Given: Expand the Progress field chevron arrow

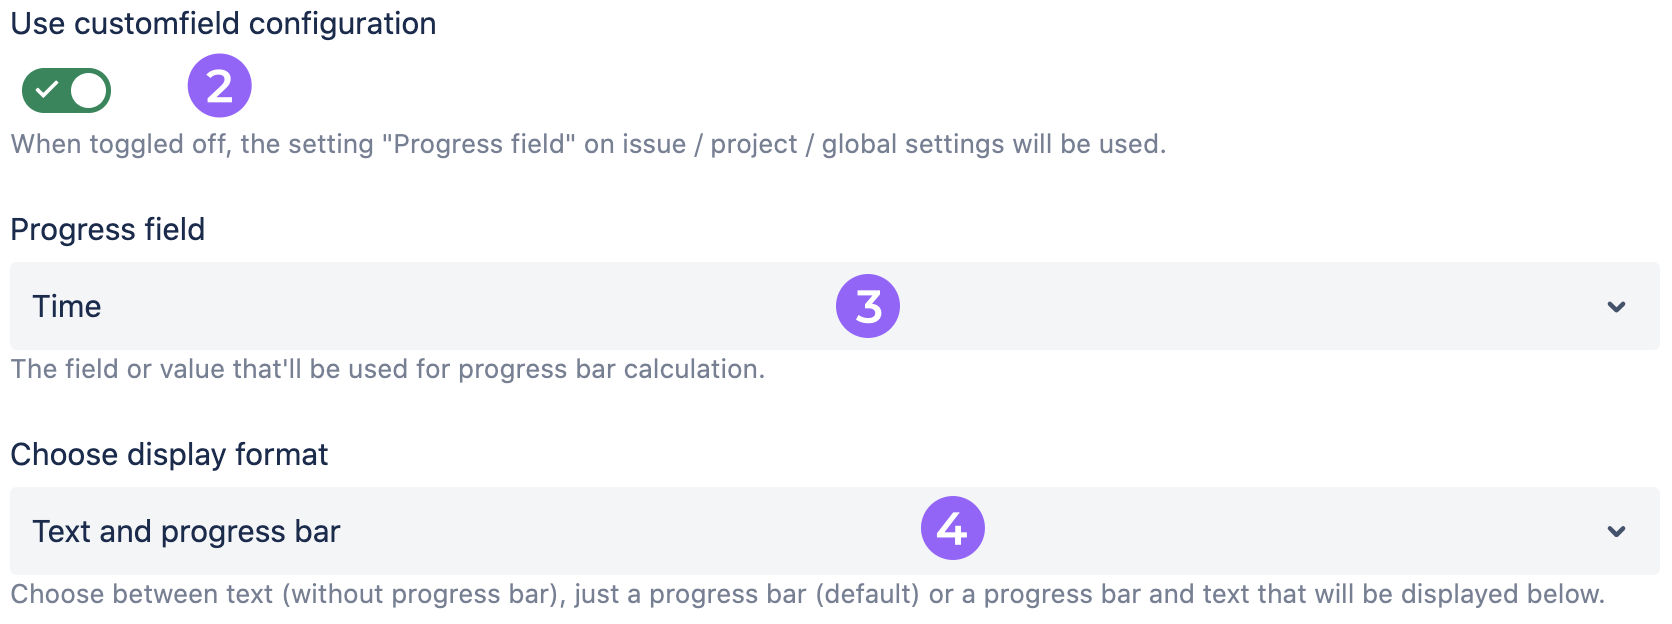Looking at the screenshot, I should pyautogui.click(x=1616, y=307).
